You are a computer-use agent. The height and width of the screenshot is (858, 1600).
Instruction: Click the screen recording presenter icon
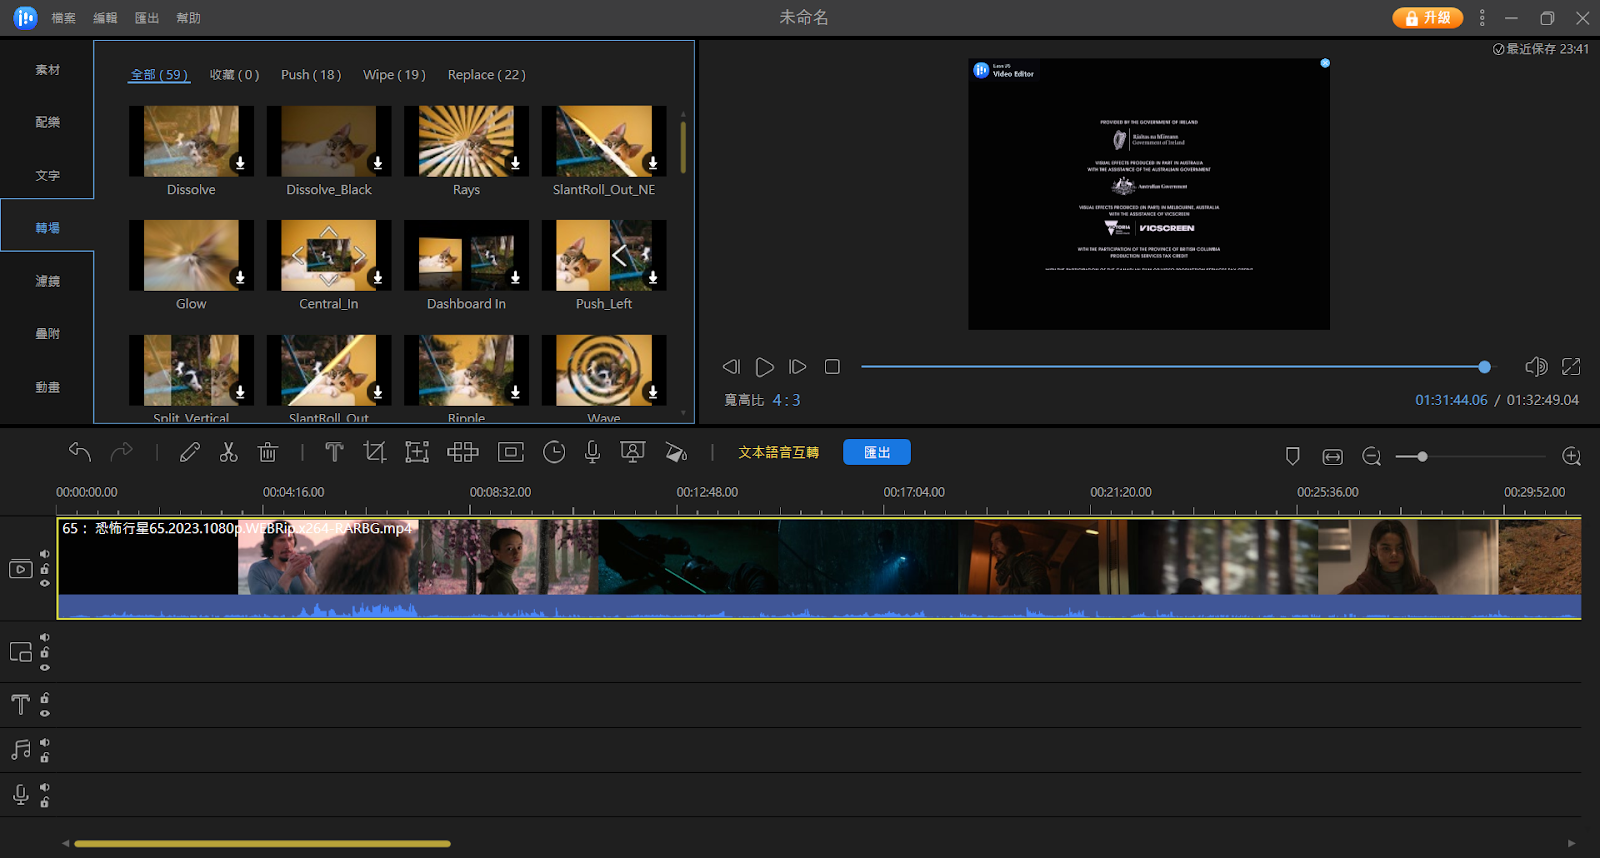(632, 452)
